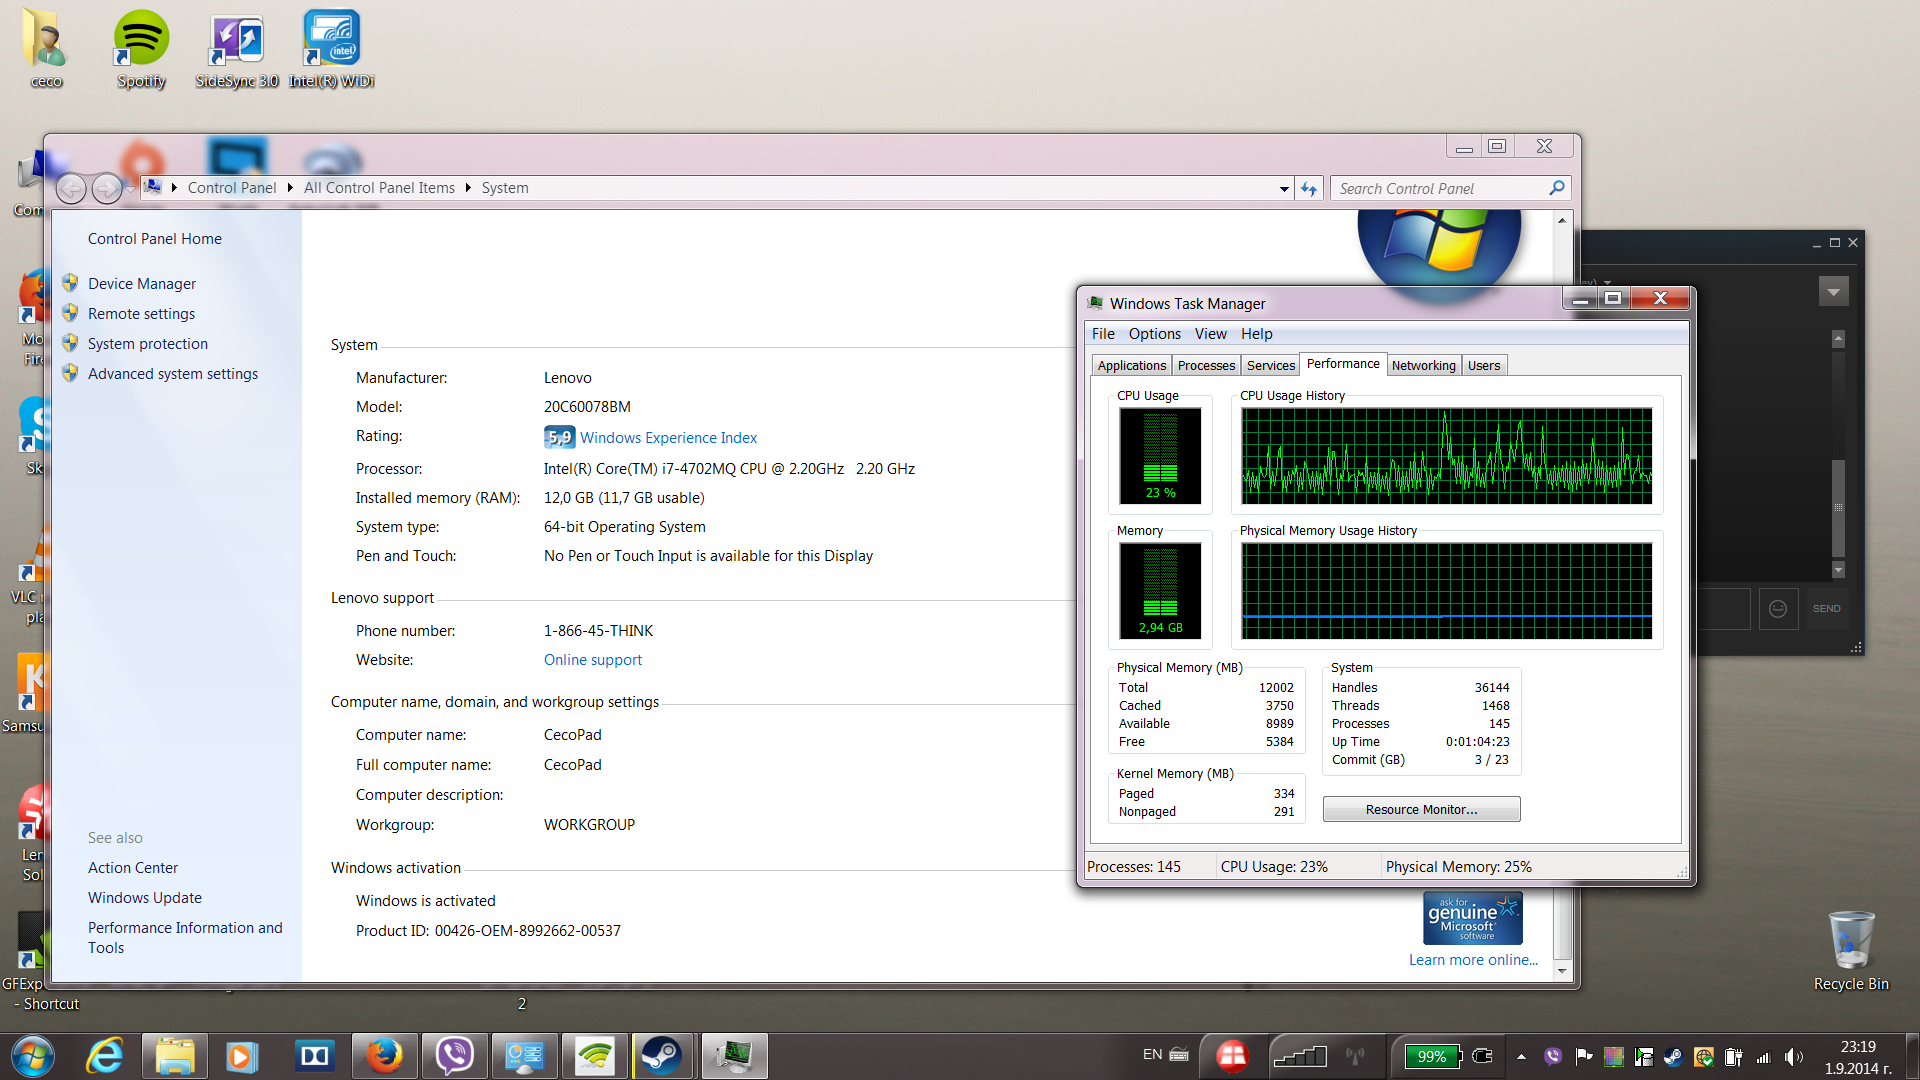This screenshot has height=1080, width=1920.
Task: Click the Windows Start orb
Action: (32, 1056)
